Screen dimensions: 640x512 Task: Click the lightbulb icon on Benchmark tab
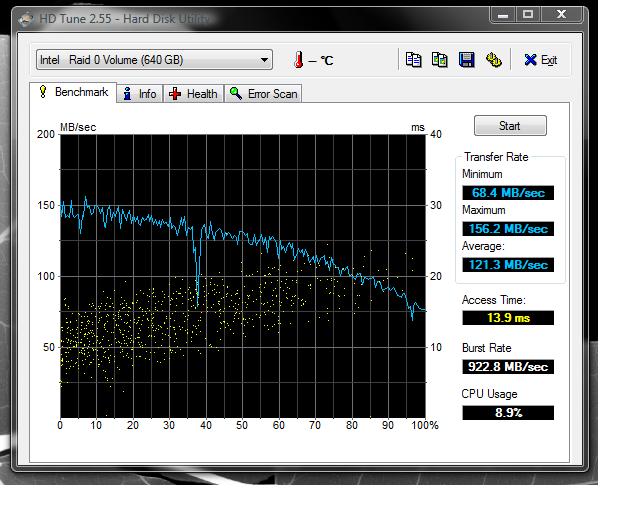(43, 91)
